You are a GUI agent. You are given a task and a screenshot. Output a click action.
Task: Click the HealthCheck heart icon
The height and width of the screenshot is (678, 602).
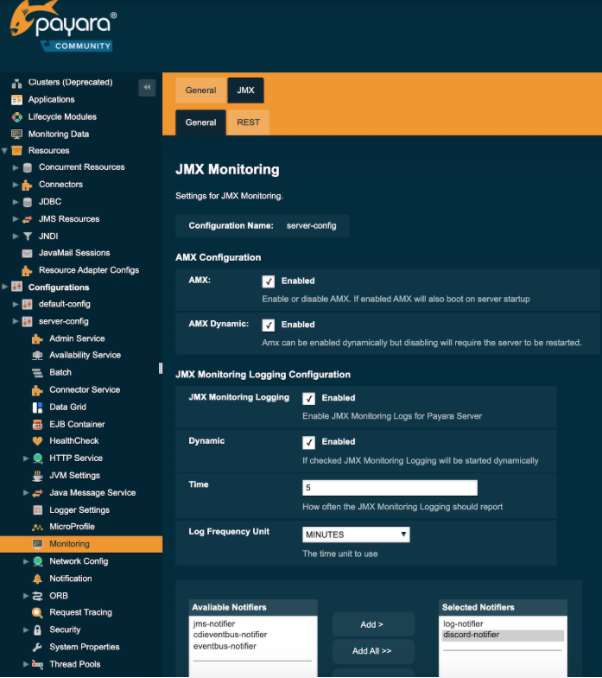[38, 441]
